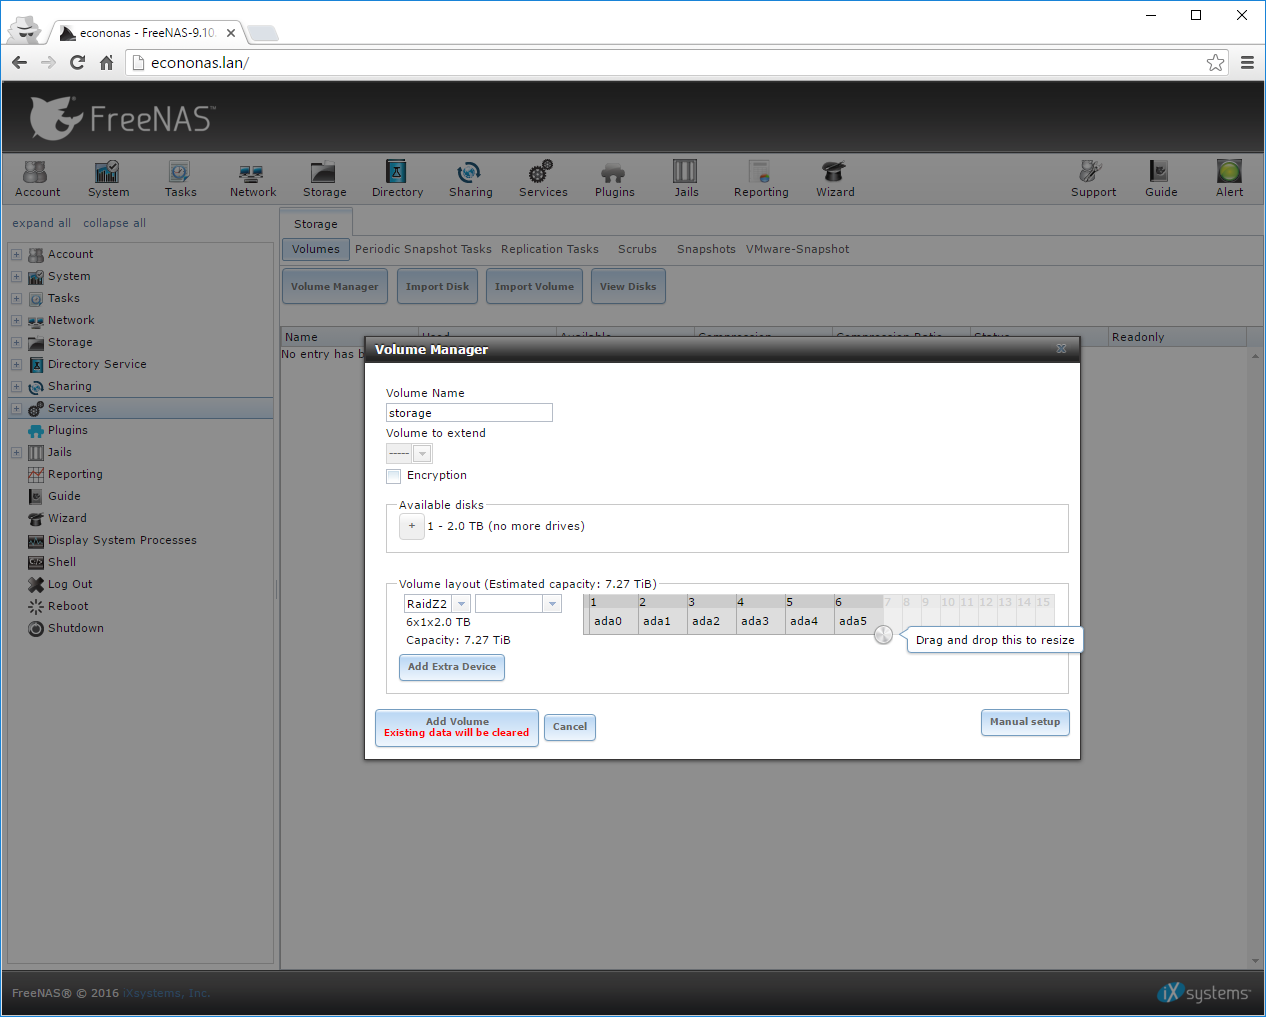Screen dimensions: 1266x1017
Task: Check the green Alert indicator
Action: click(1229, 179)
